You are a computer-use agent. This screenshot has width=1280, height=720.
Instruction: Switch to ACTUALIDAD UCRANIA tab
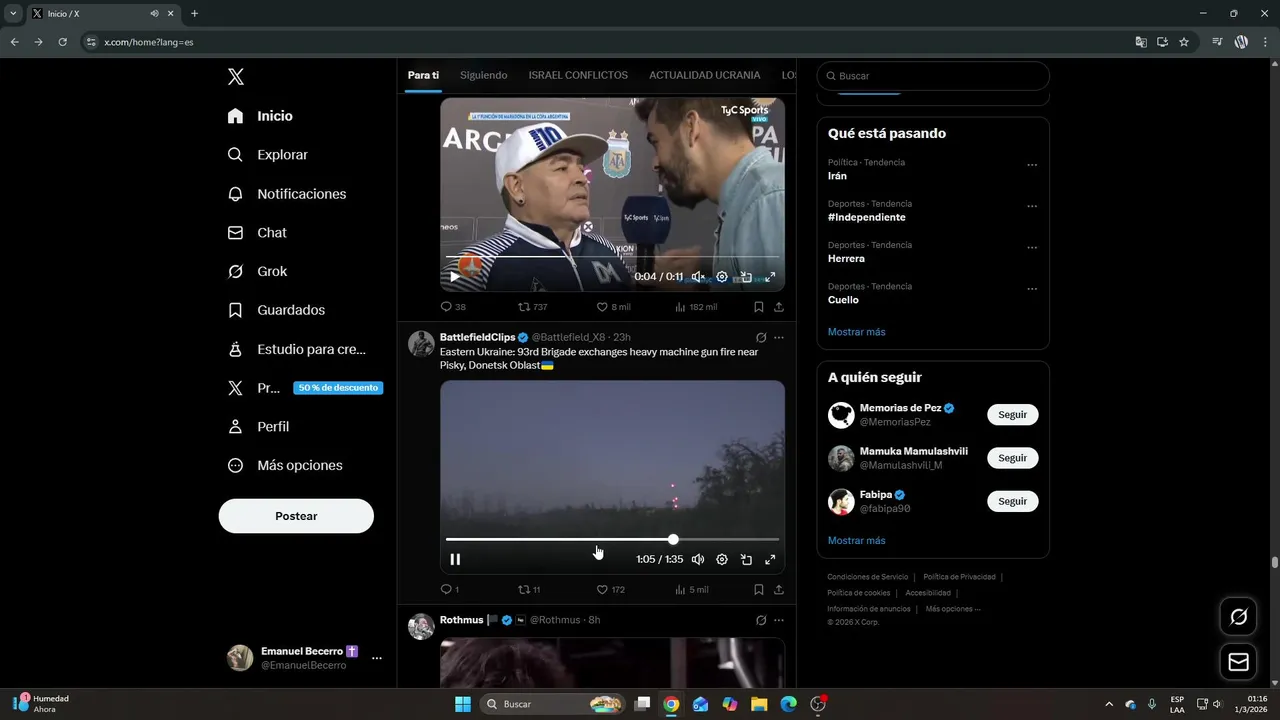(704, 76)
